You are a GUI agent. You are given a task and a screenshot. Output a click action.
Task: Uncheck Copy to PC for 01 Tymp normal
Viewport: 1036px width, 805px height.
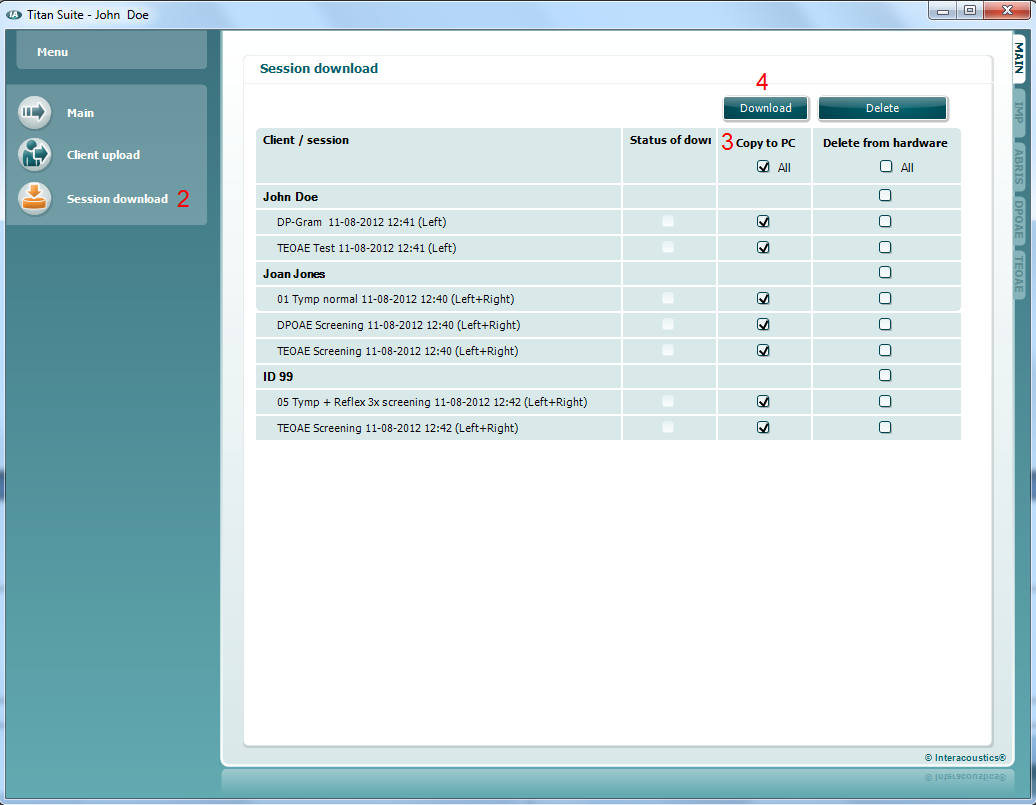(763, 299)
